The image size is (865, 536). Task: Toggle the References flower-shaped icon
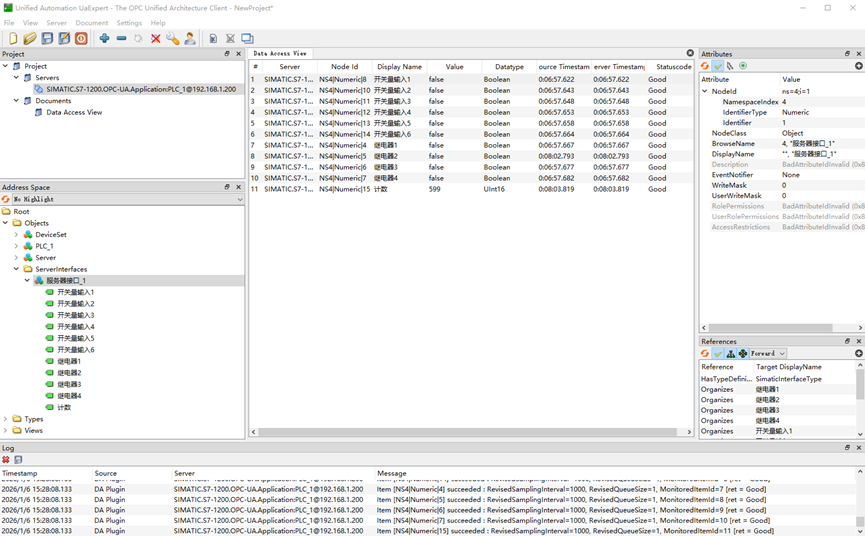[x=743, y=353]
